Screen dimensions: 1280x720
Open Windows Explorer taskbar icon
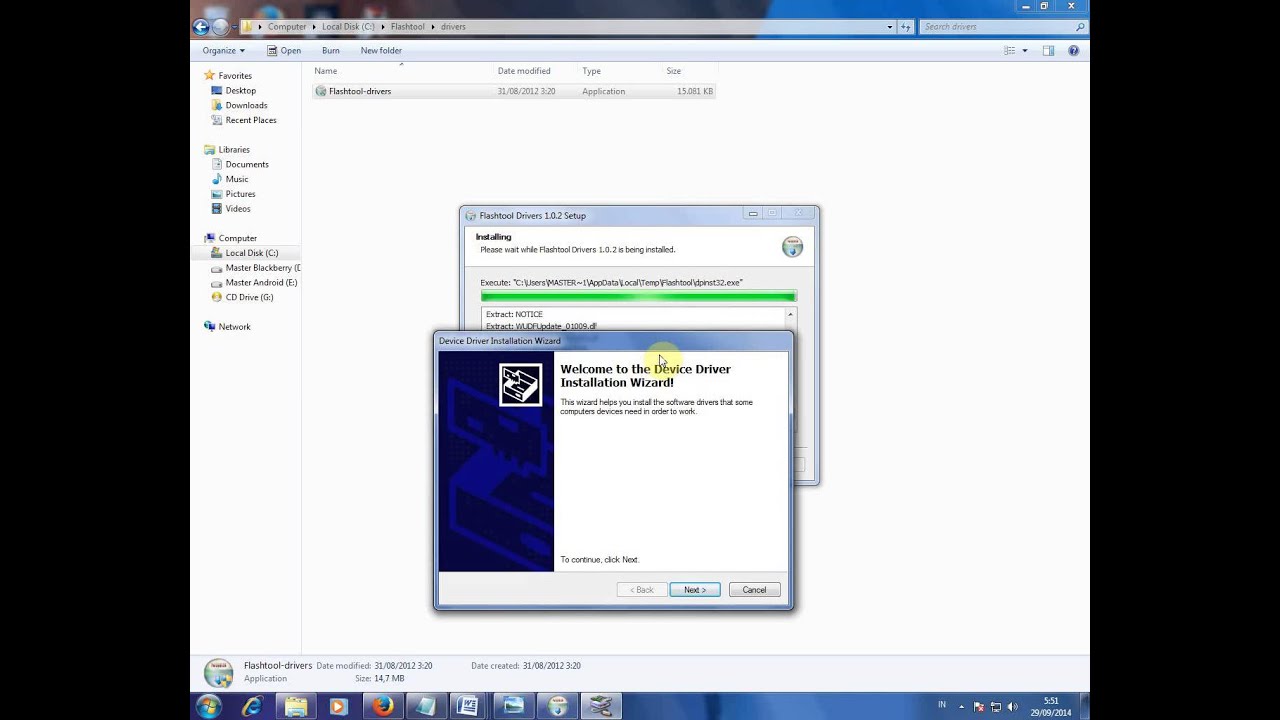296,706
